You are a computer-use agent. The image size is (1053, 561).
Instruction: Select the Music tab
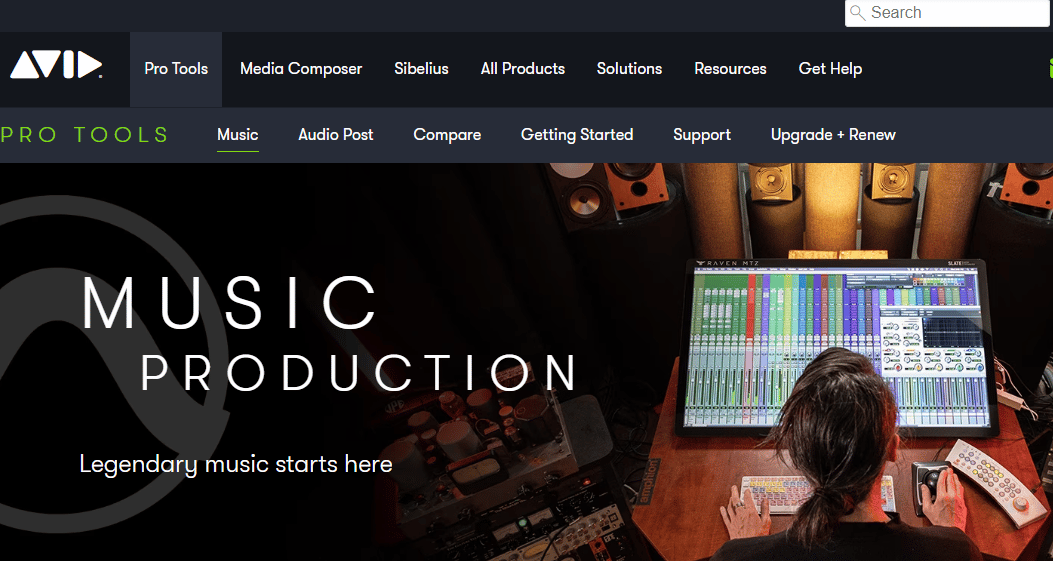tap(238, 135)
